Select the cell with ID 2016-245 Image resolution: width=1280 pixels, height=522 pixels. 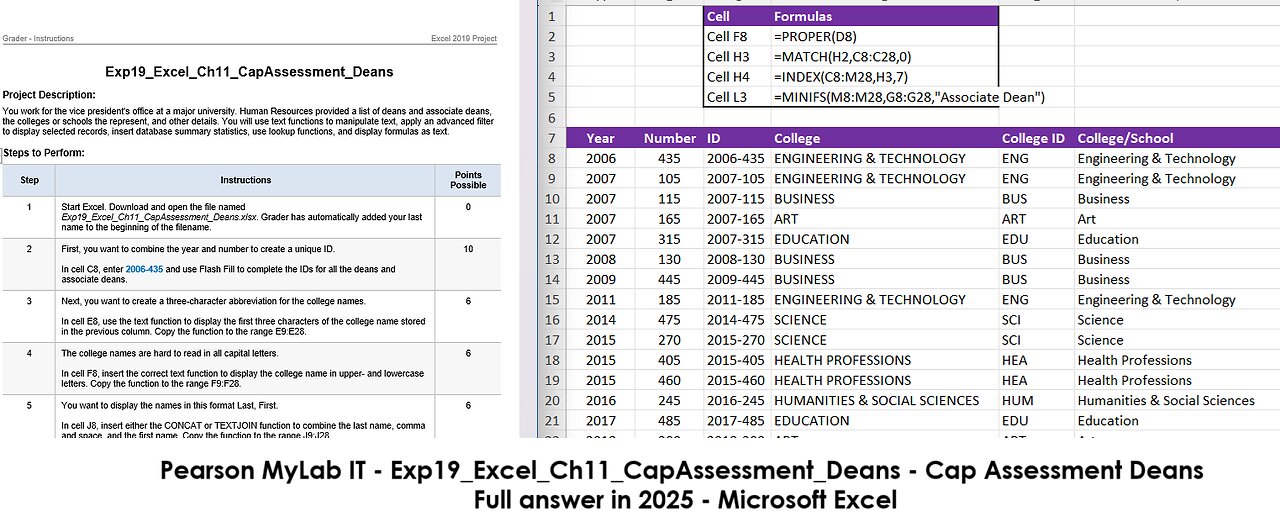[x=737, y=400]
